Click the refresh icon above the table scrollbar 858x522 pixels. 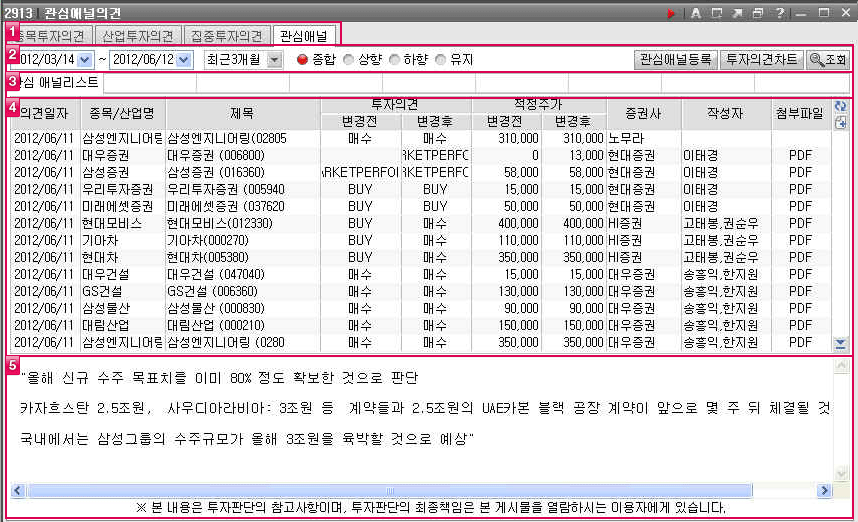point(840,107)
